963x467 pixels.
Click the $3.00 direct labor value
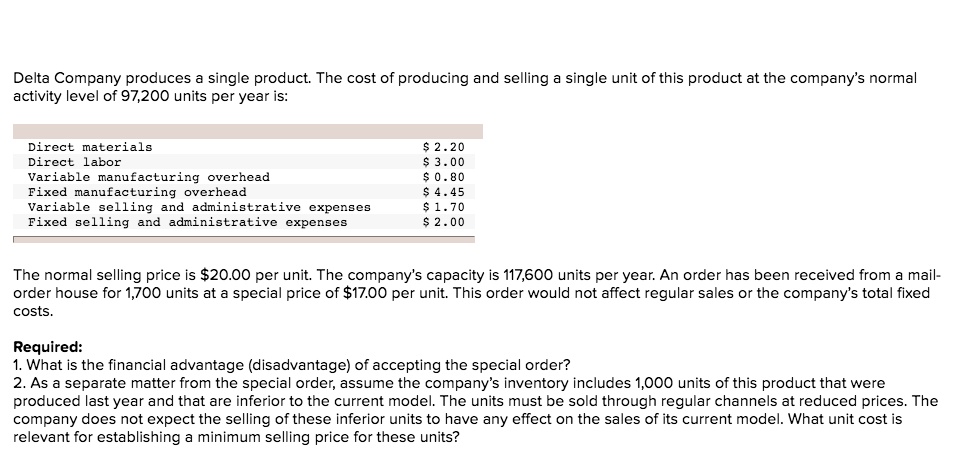tap(443, 162)
